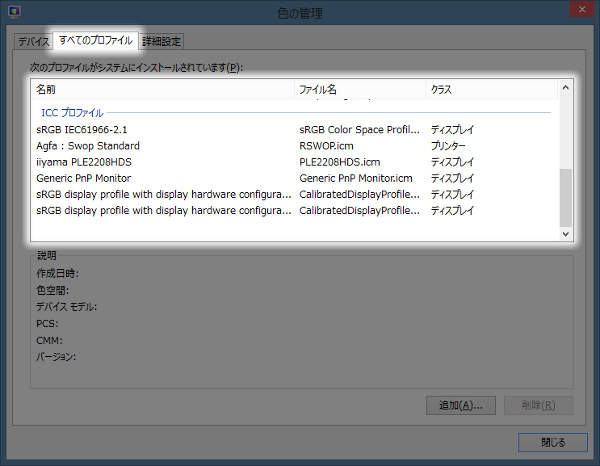Click the 削除(R) button
Screen dimensions: 600x466
tap(538, 405)
